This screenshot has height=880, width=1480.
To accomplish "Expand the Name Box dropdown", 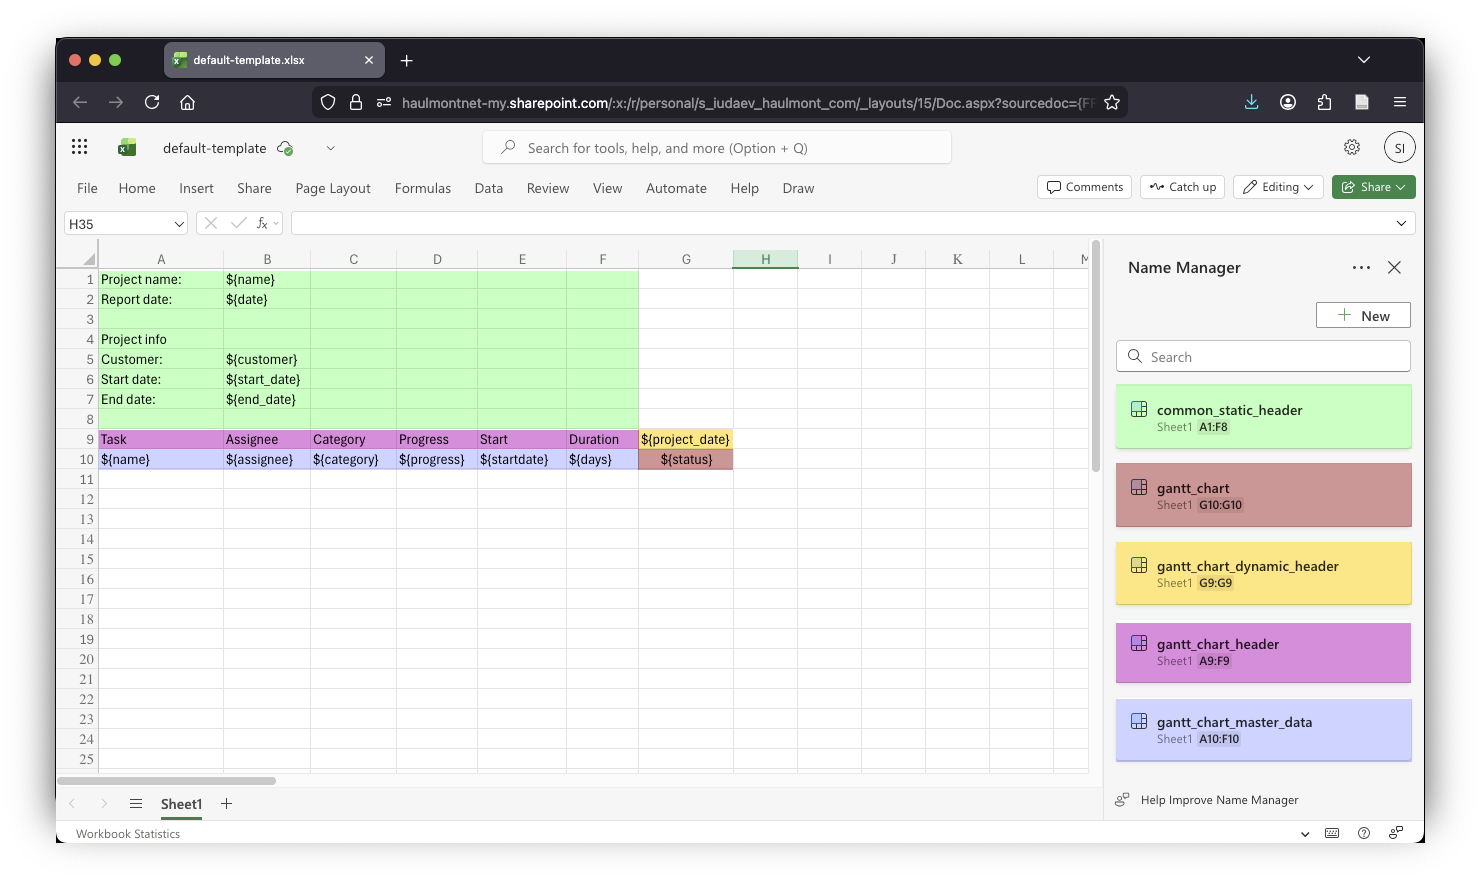I will pyautogui.click(x=179, y=224).
